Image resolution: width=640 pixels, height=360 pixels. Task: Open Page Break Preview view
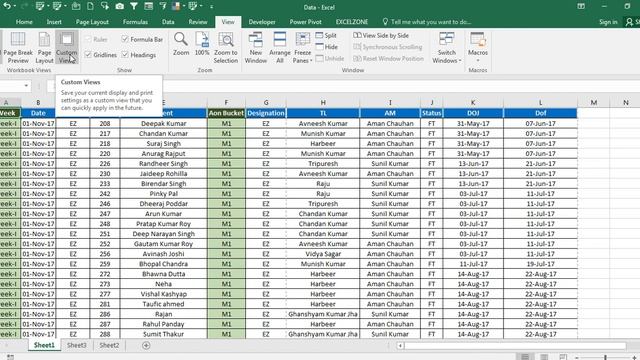click(18, 48)
